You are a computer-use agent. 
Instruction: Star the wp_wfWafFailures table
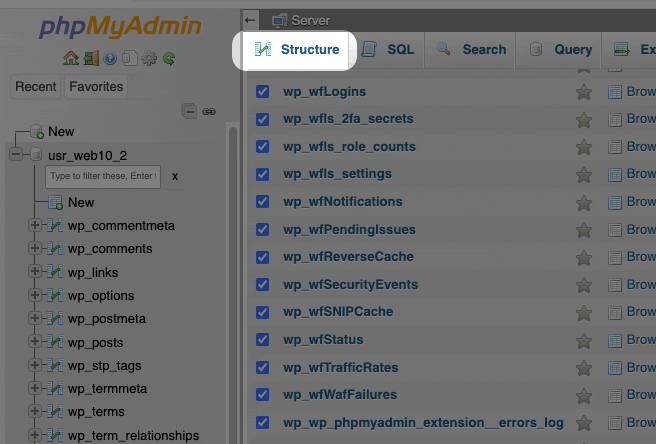(584, 396)
